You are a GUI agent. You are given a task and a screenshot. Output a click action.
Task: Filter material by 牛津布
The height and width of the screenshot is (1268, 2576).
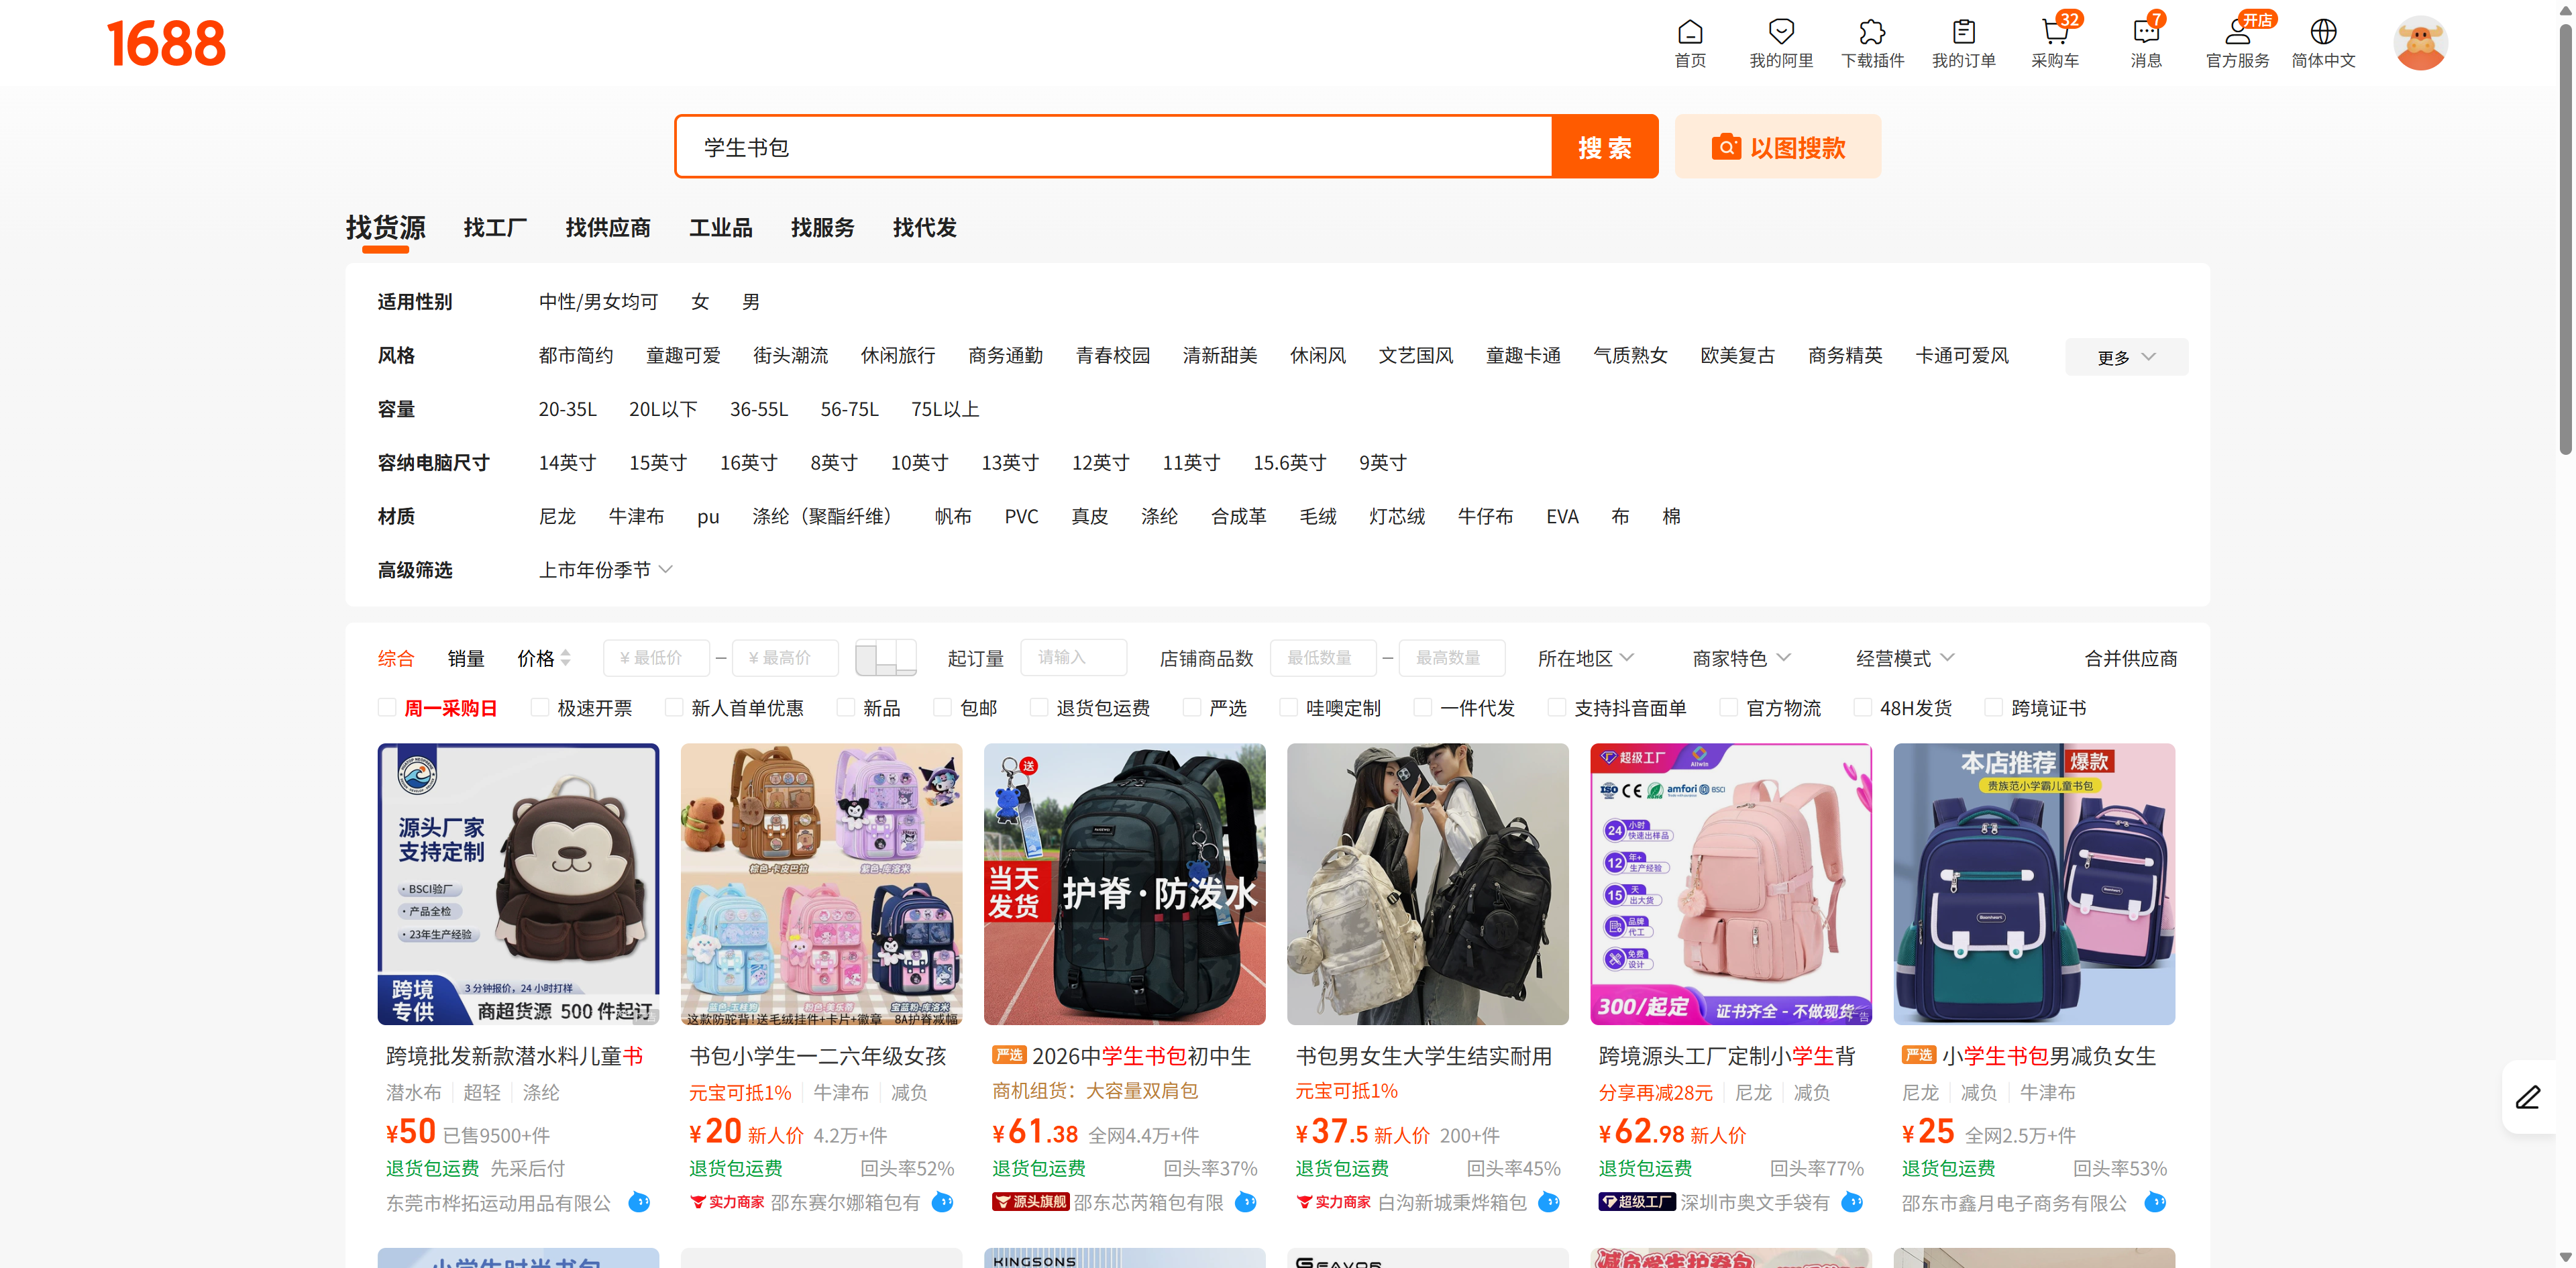point(636,516)
